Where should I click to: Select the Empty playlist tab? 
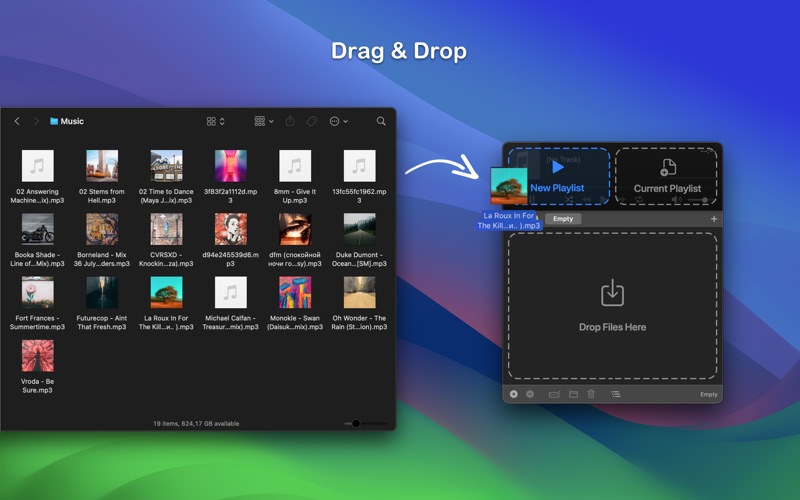[563, 219]
